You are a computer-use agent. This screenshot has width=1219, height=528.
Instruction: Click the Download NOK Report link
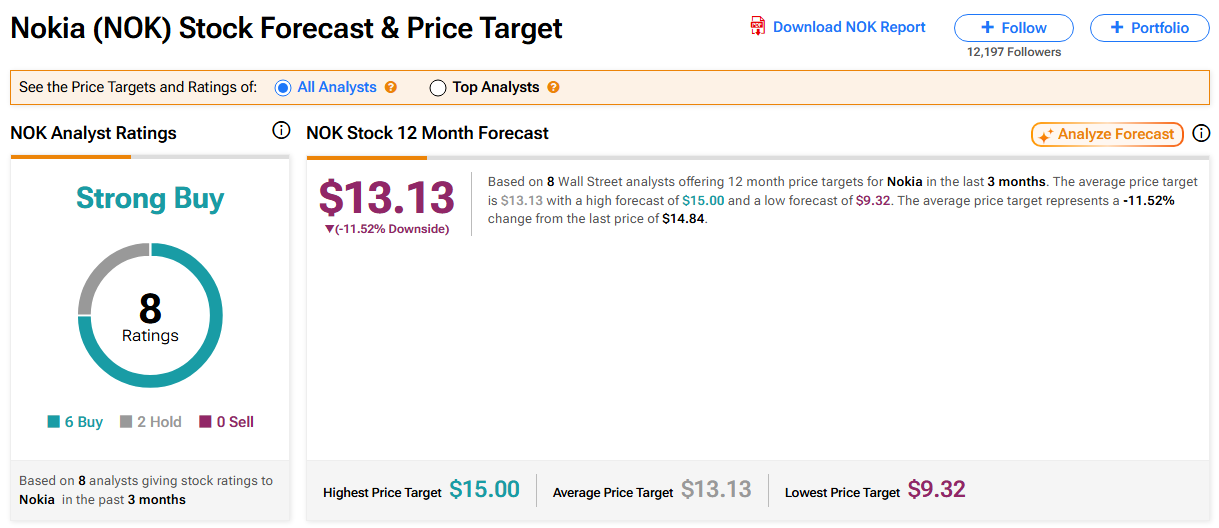pyautogui.click(x=849, y=27)
